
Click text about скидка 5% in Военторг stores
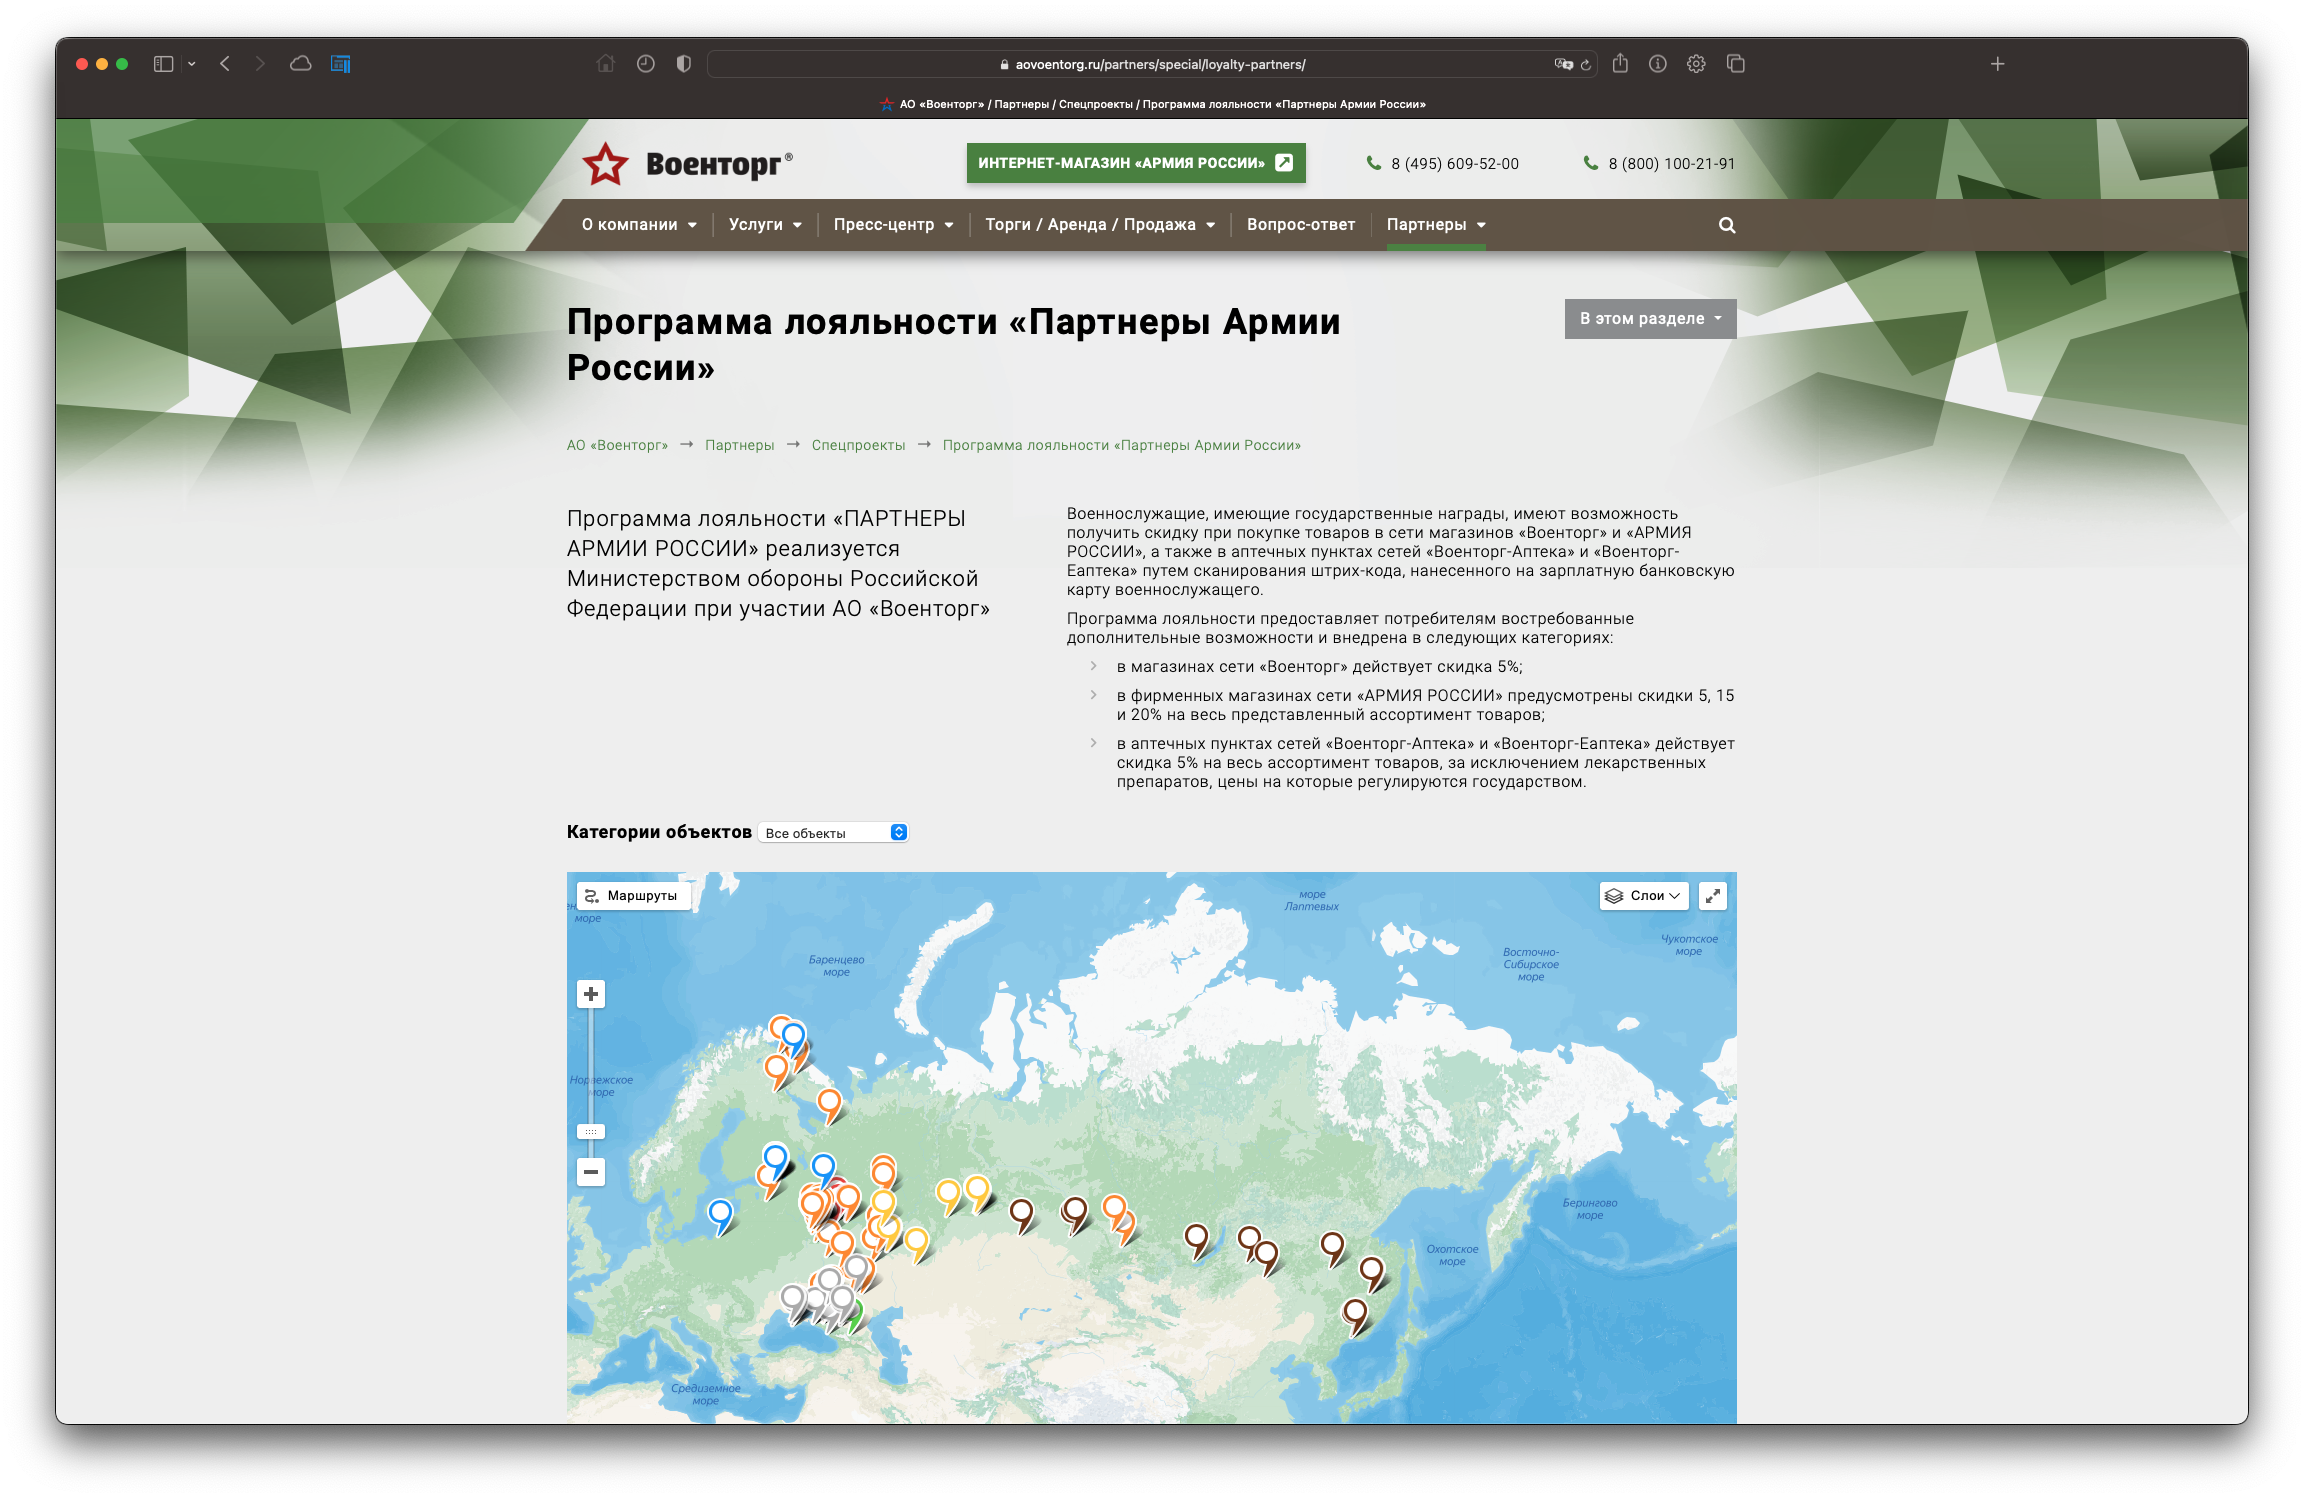(x=1320, y=667)
